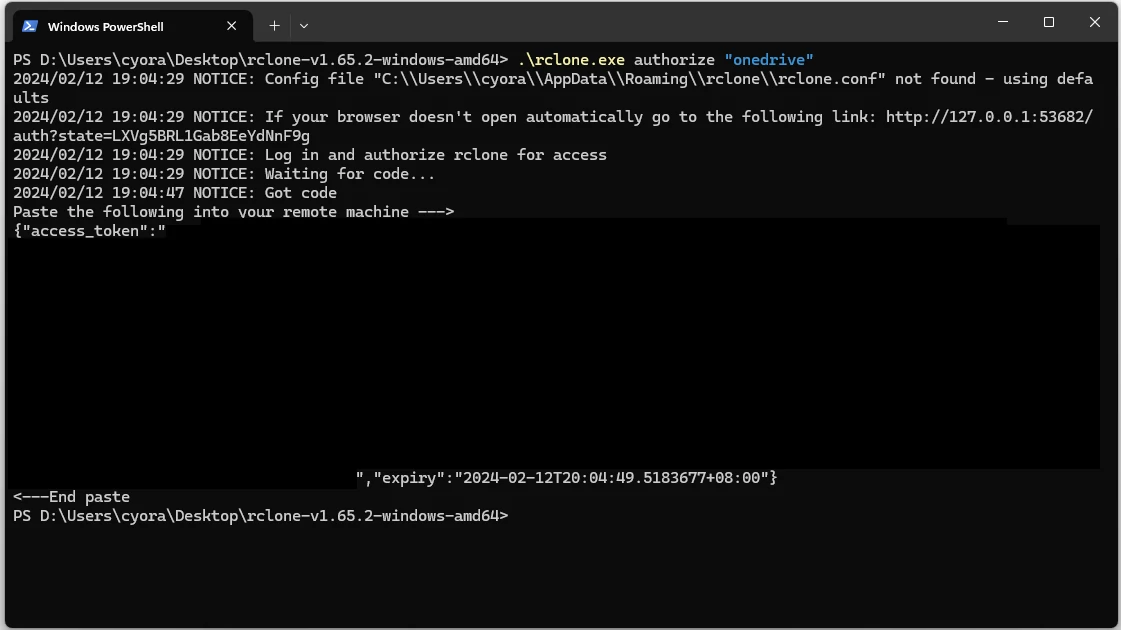Expand the new tab profile dropdown

304,26
